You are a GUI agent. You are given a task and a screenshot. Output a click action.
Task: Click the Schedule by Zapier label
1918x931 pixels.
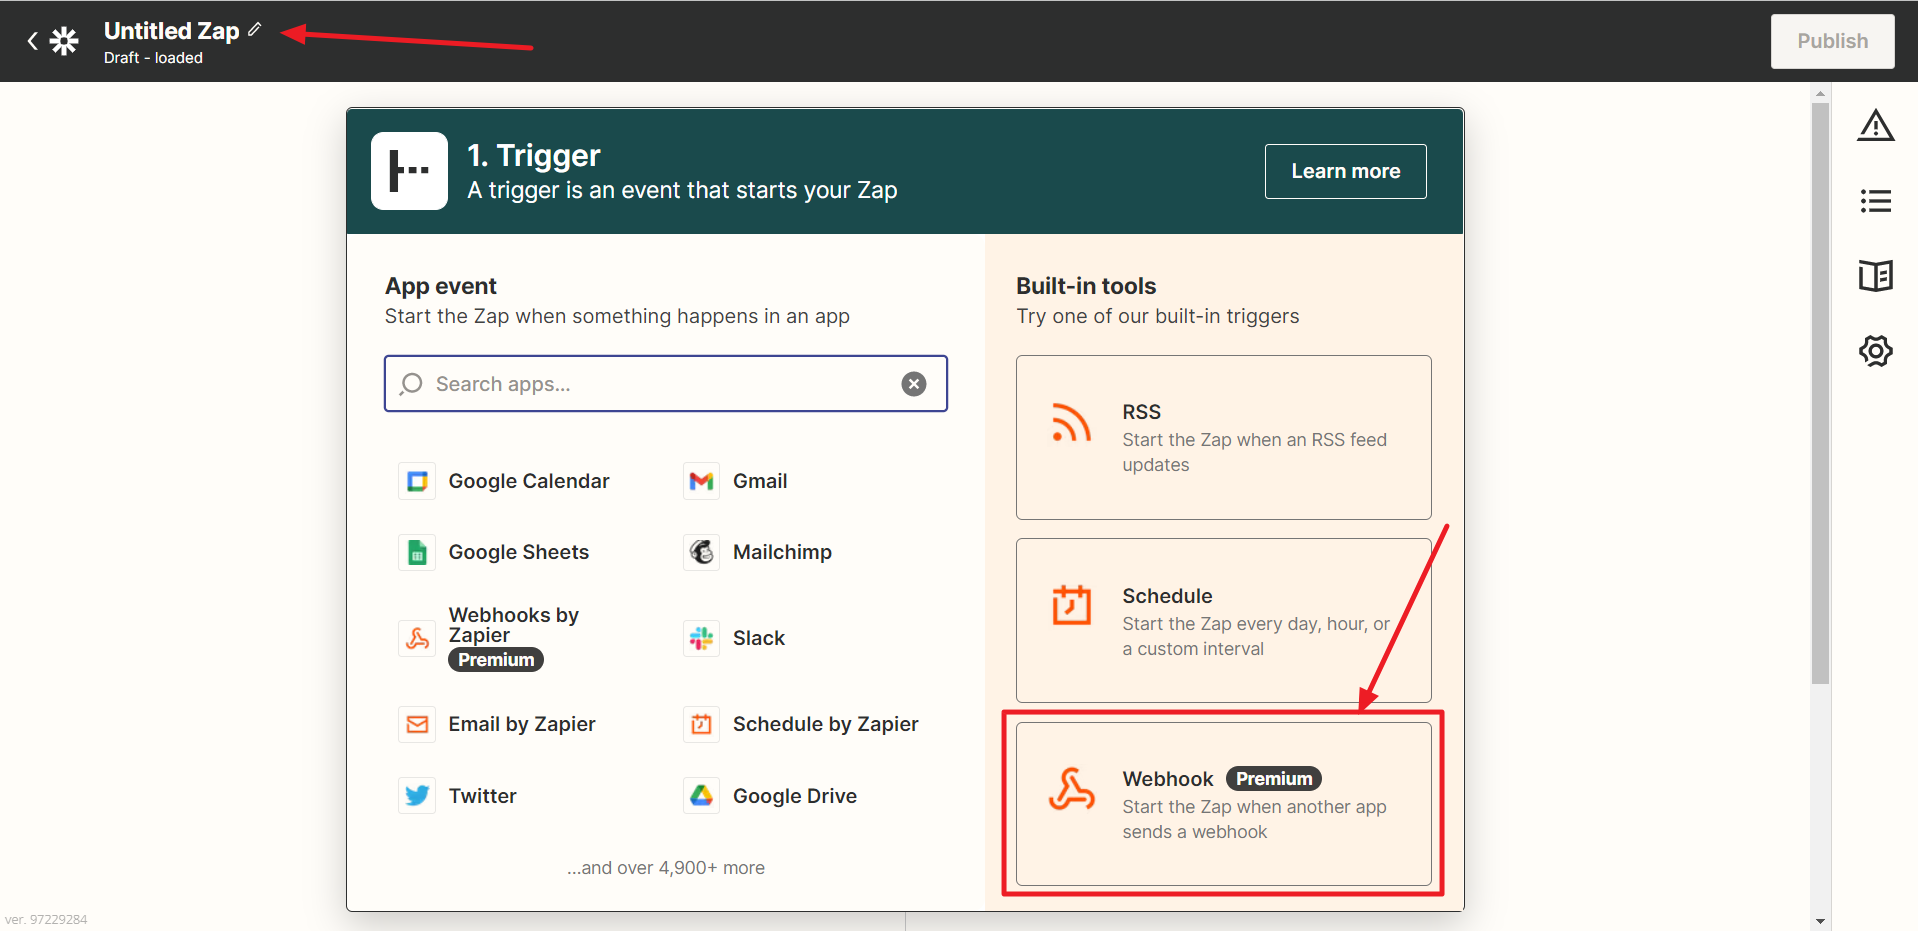[x=826, y=724]
